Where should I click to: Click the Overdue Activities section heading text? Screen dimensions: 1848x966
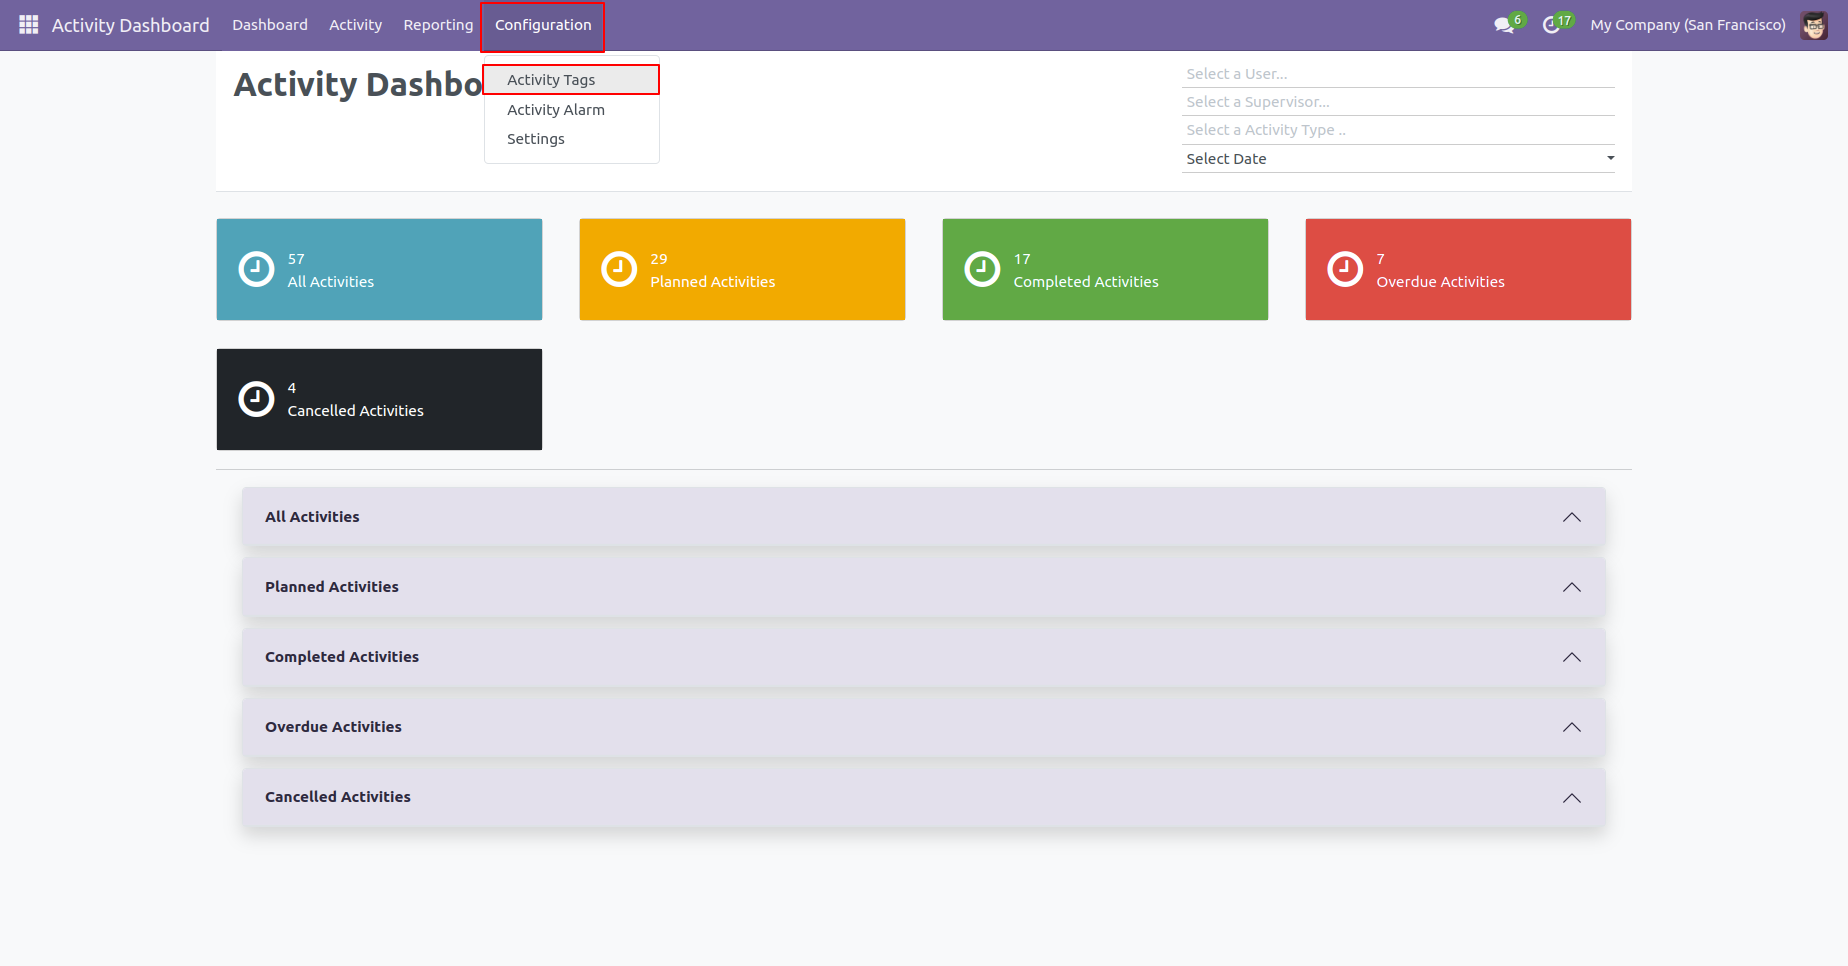(333, 727)
